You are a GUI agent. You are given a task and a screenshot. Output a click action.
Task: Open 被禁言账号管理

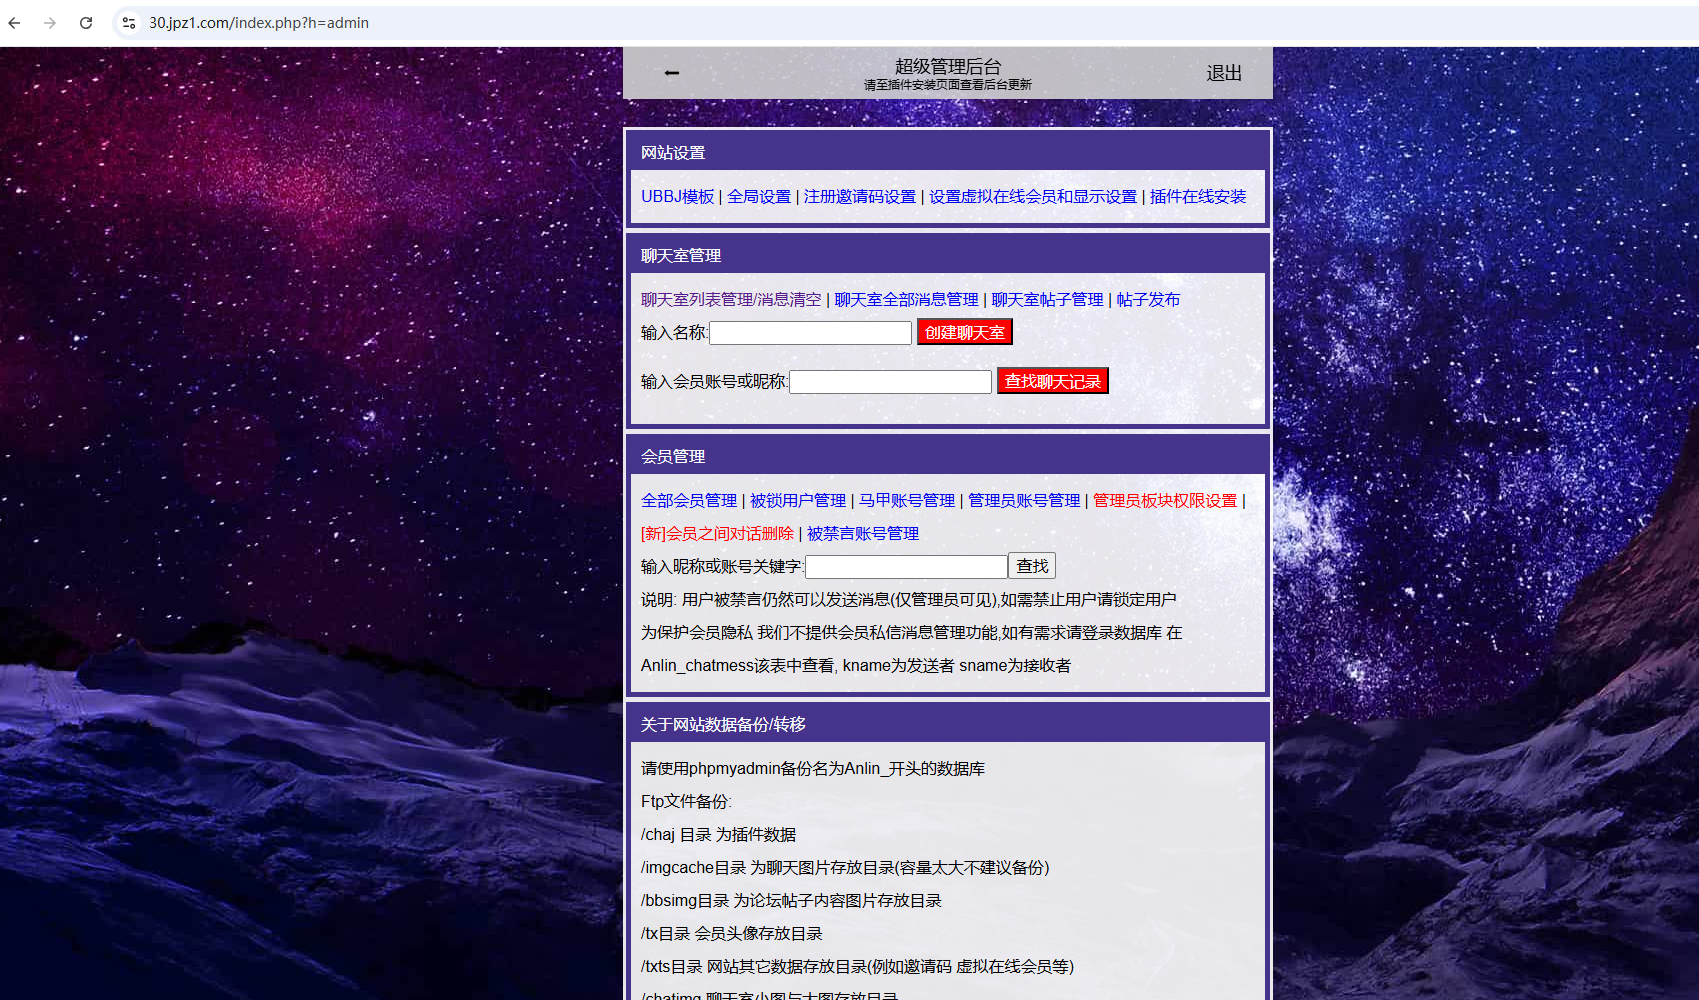click(862, 534)
